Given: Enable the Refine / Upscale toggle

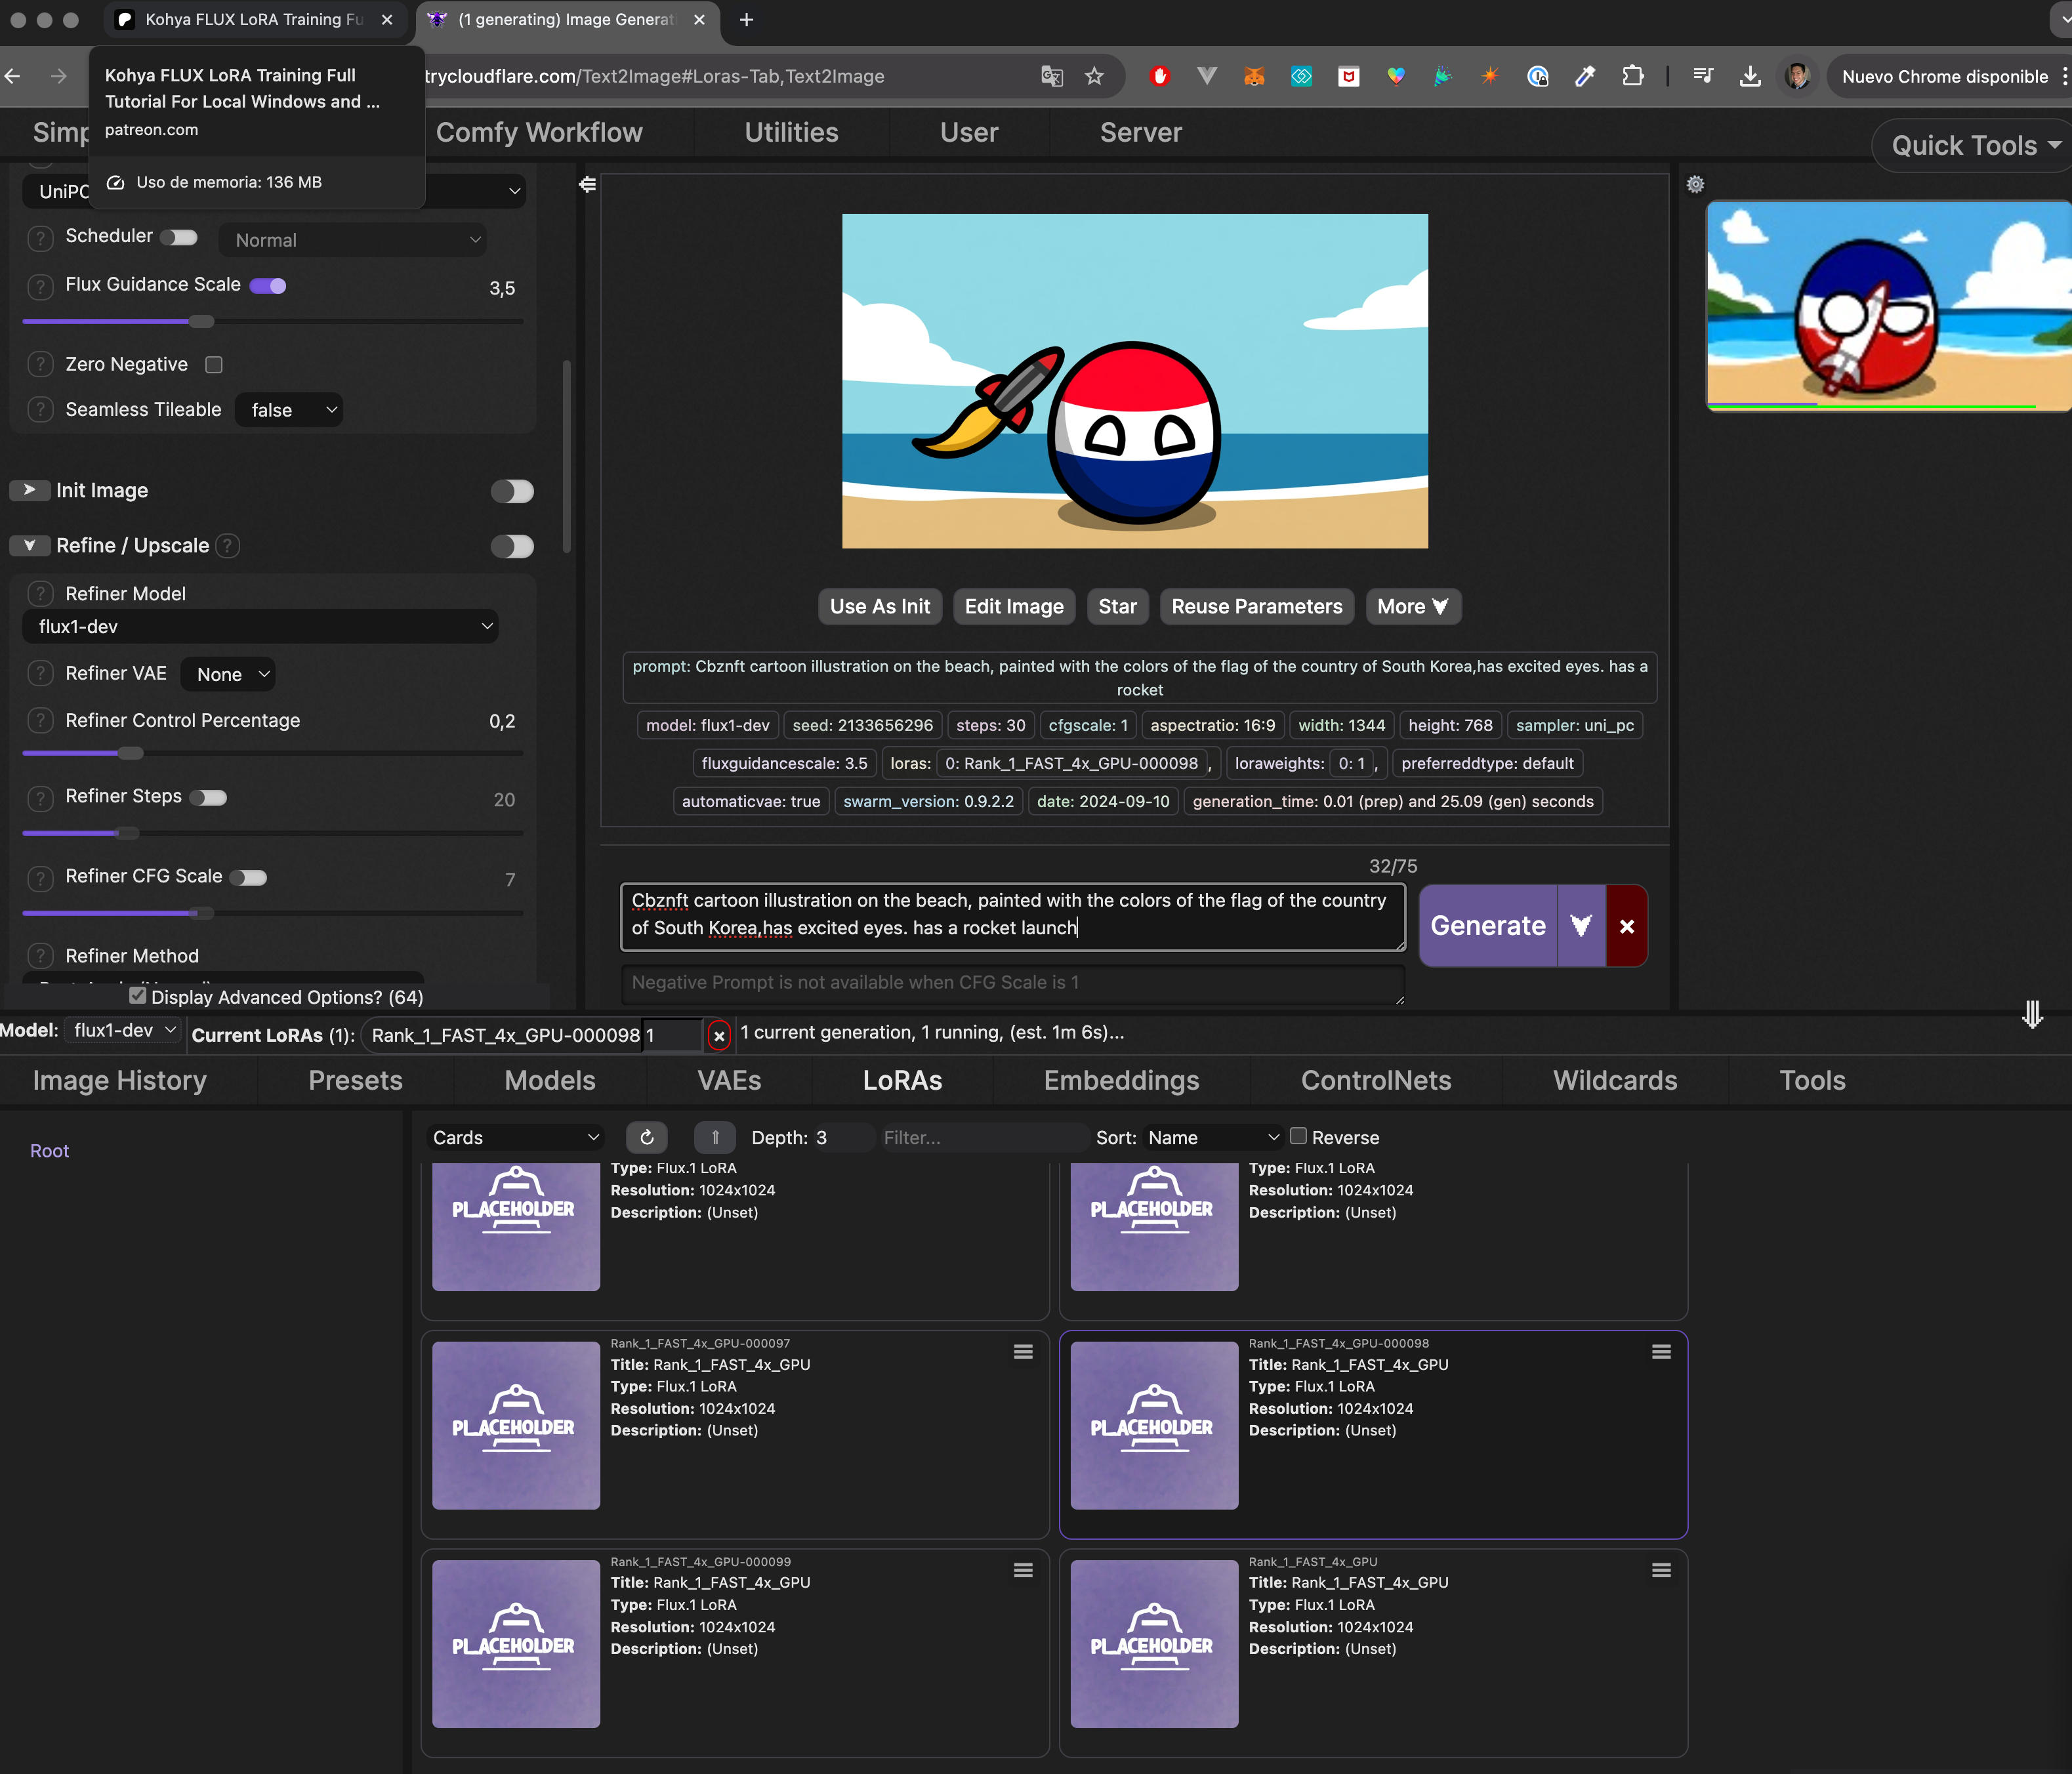Looking at the screenshot, I should 512,546.
